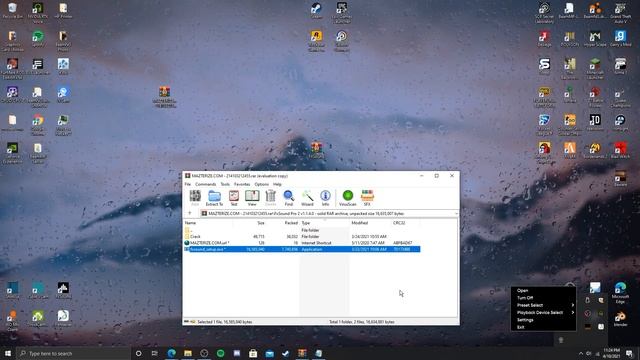Click the Extract To toolbar icon
Screen dimensions: 640x360
(x=214, y=198)
